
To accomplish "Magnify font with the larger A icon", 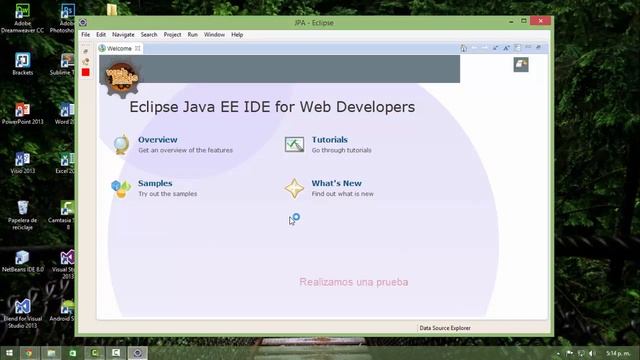I will tap(506, 48).
